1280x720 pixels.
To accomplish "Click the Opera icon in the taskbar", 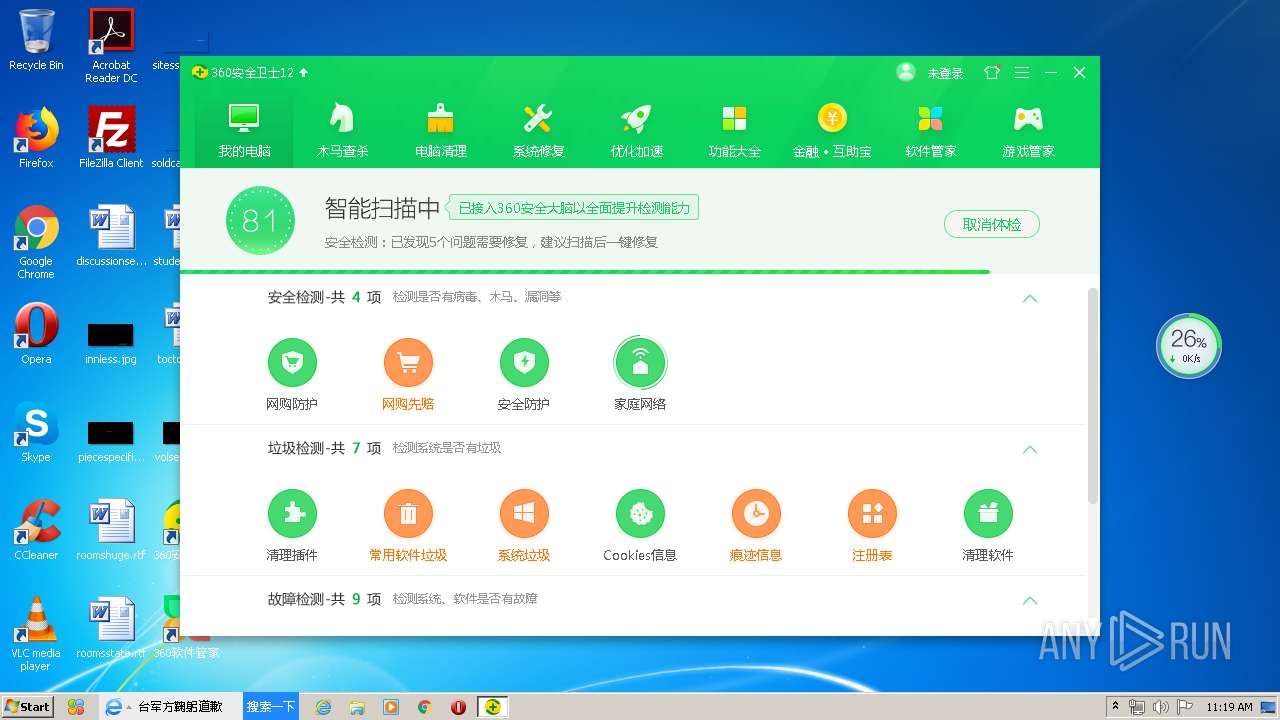I will pos(458,707).
